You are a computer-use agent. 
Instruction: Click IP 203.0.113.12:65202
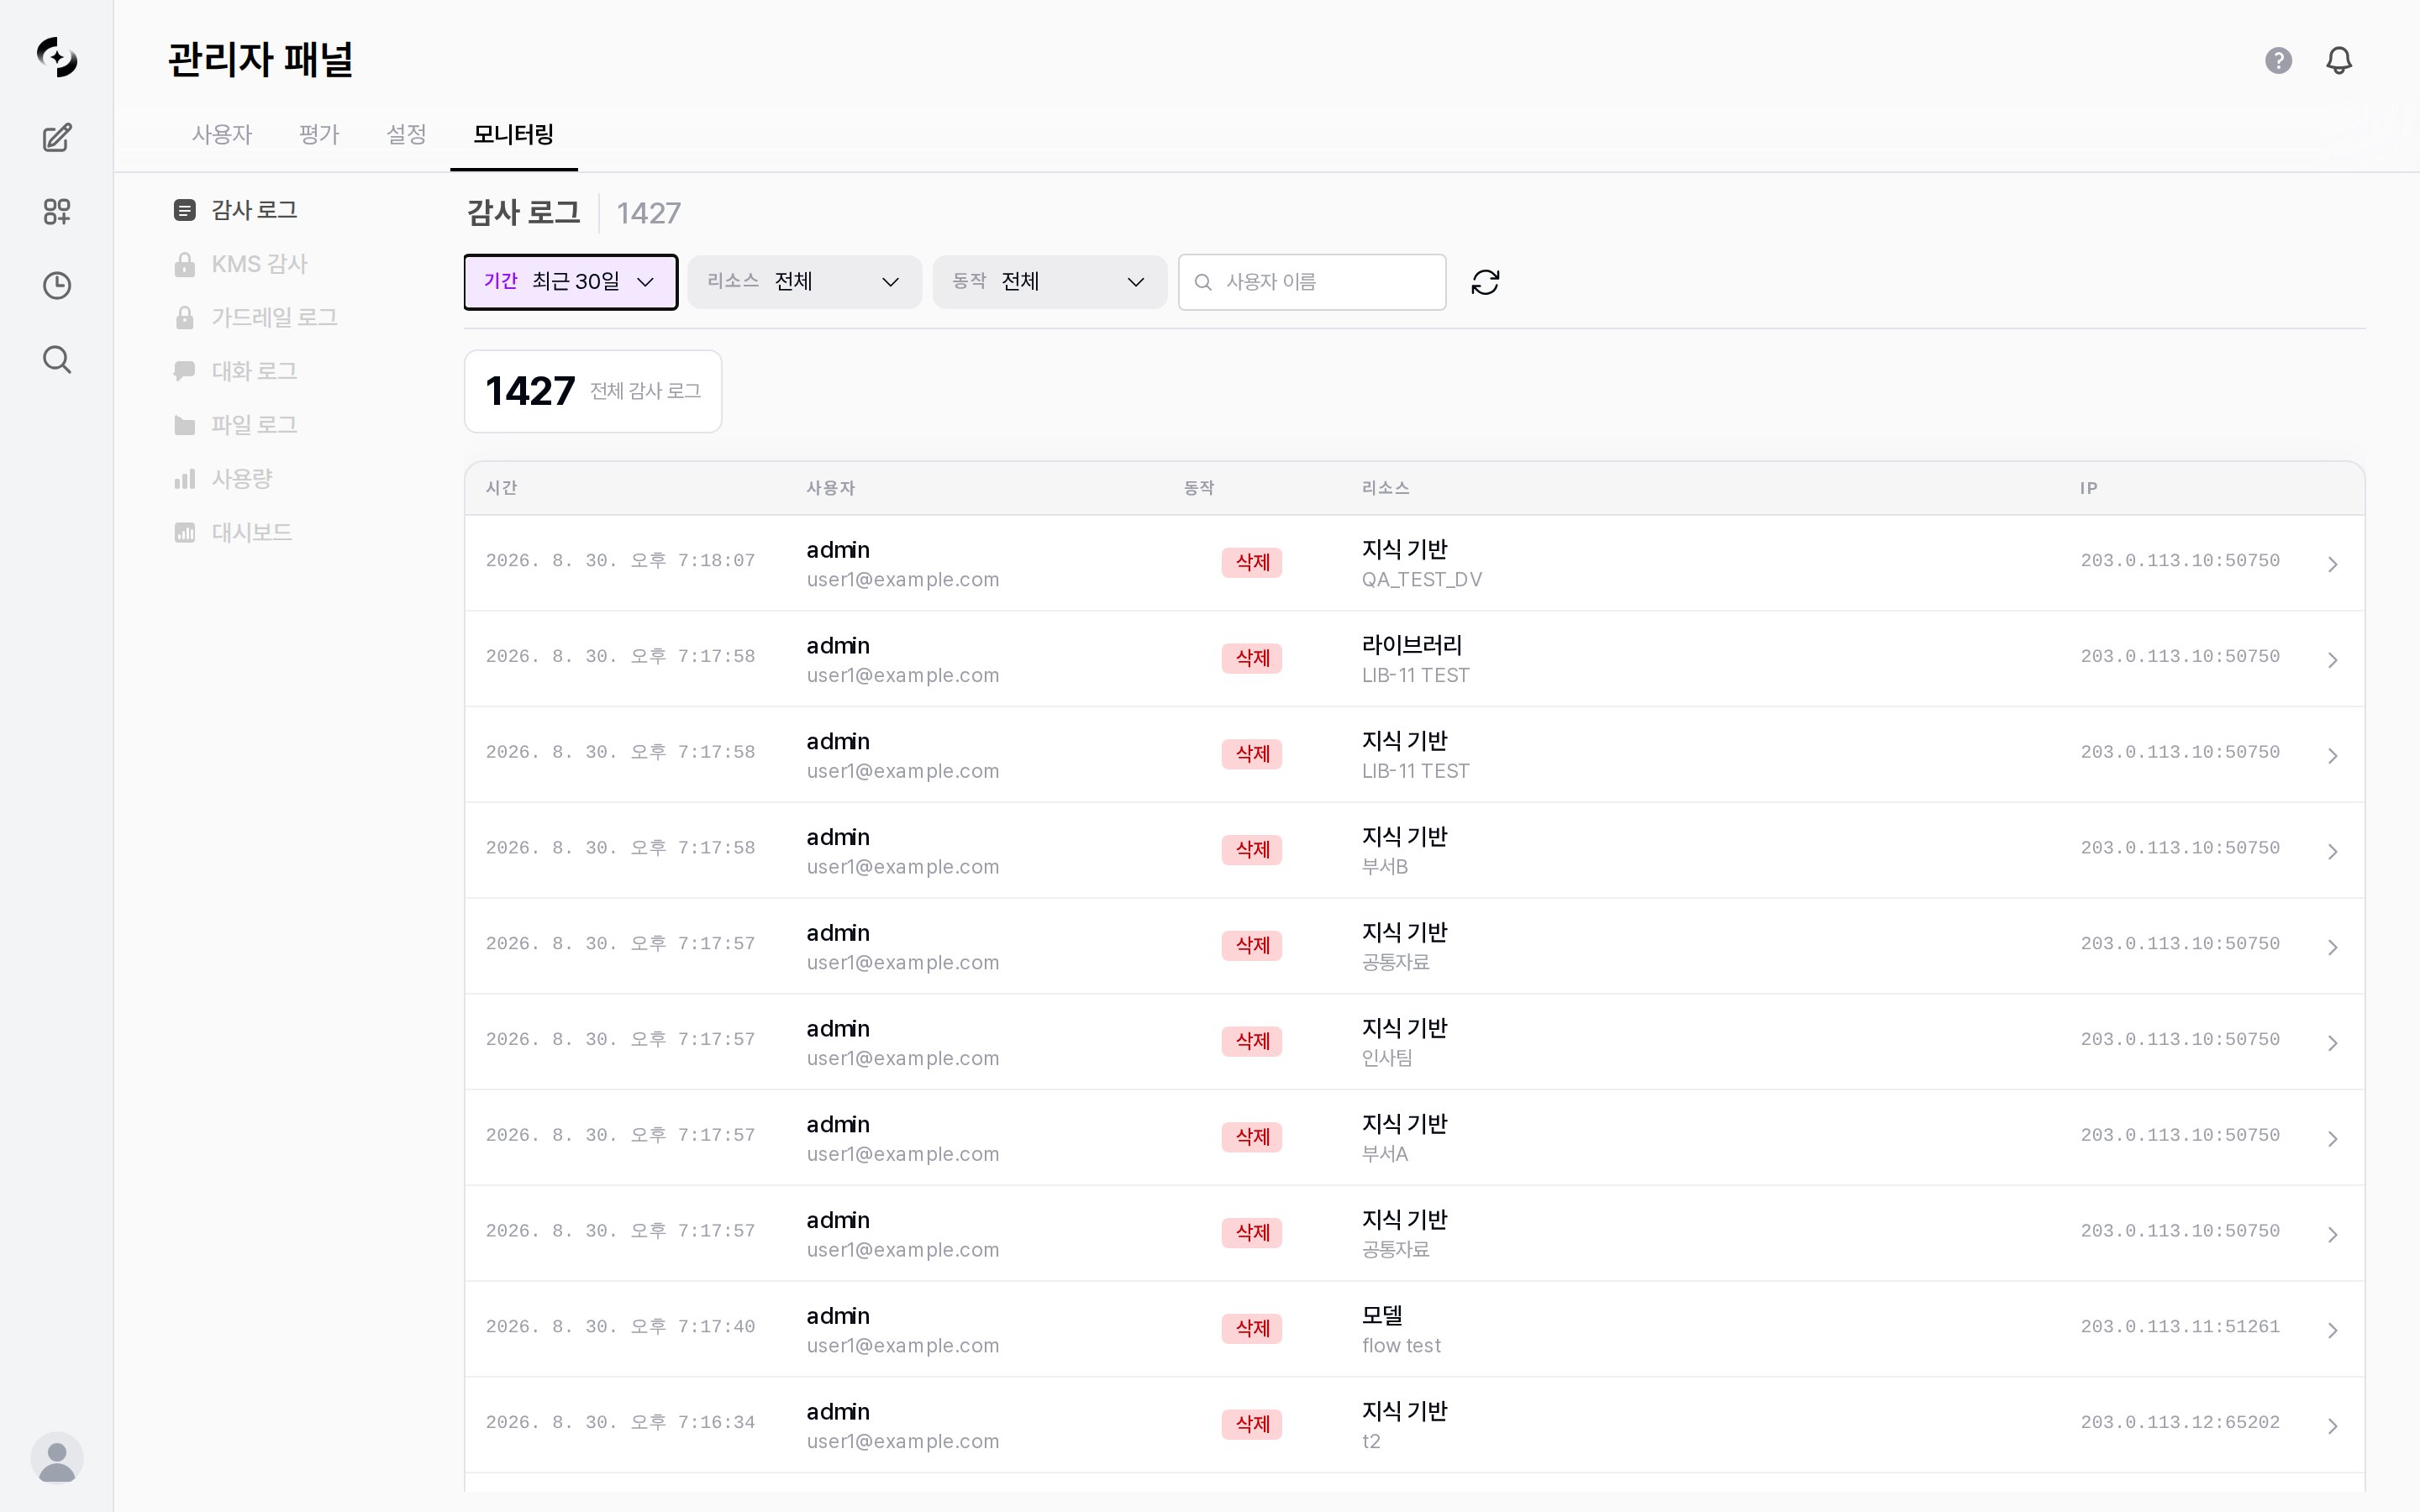tap(2180, 1422)
